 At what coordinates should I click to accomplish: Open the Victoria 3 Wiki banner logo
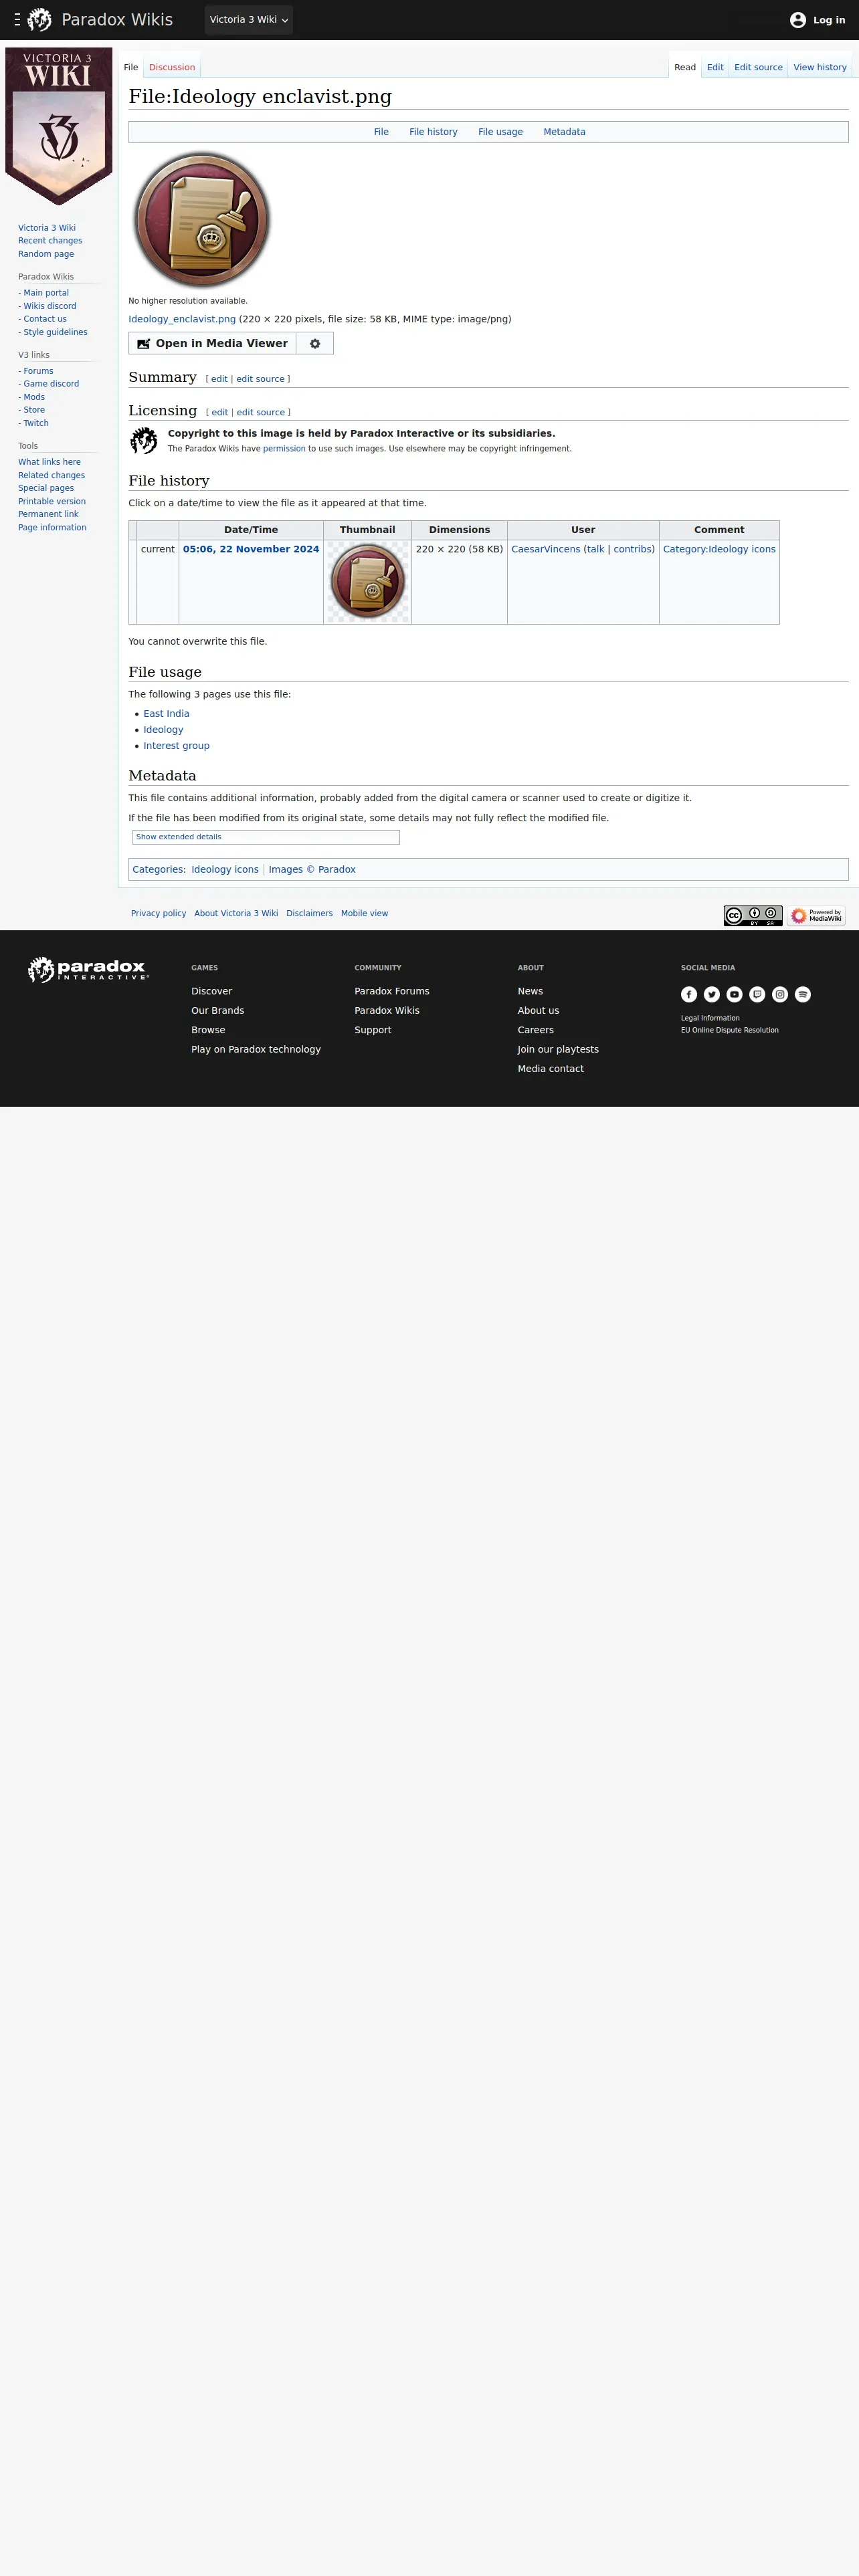(58, 126)
